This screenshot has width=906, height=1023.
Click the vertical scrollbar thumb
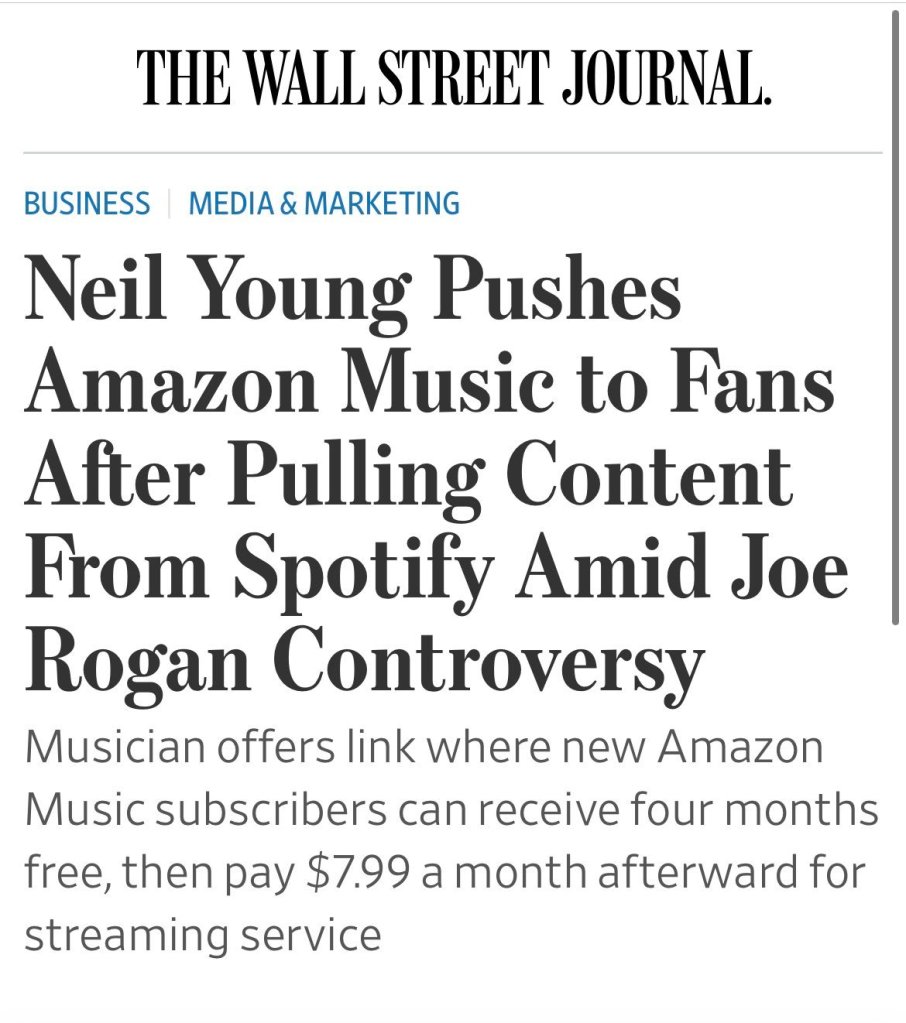click(x=895, y=320)
